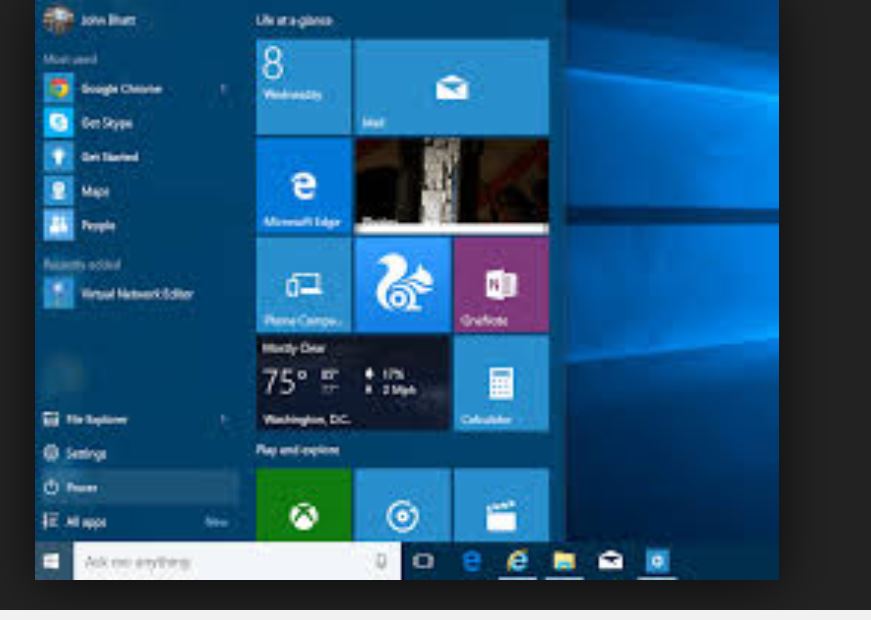871x620 pixels.
Task: Expand Google Chrome jump list arrow
Action: [x=223, y=89]
